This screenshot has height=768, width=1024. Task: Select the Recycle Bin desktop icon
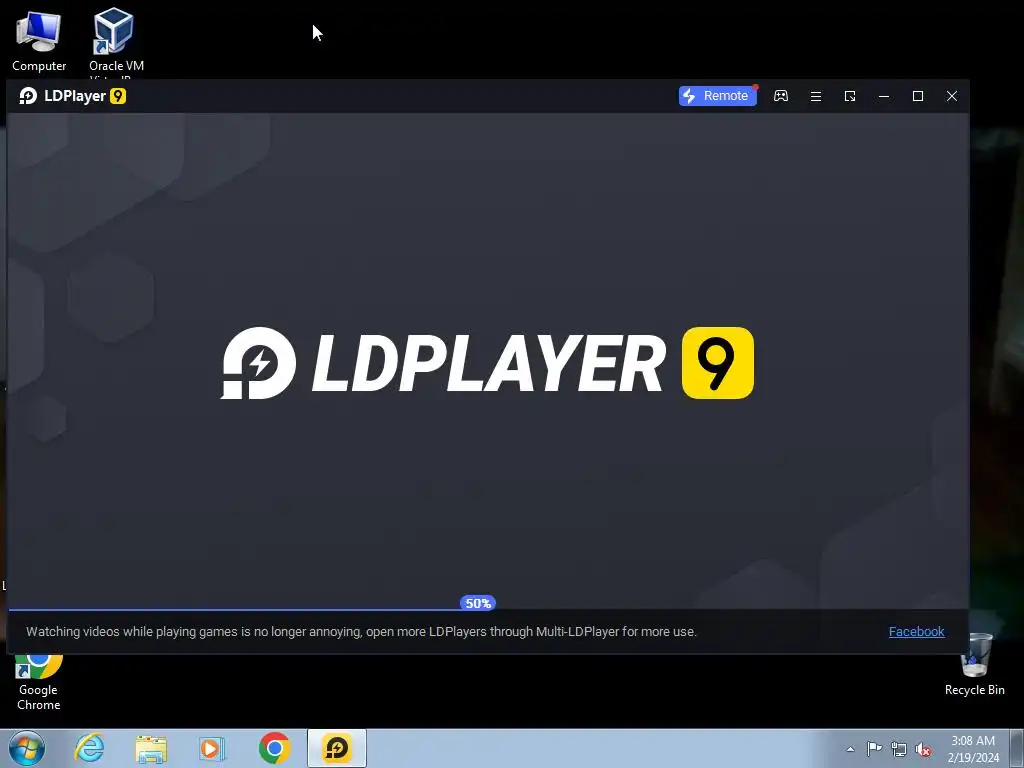coord(974,665)
